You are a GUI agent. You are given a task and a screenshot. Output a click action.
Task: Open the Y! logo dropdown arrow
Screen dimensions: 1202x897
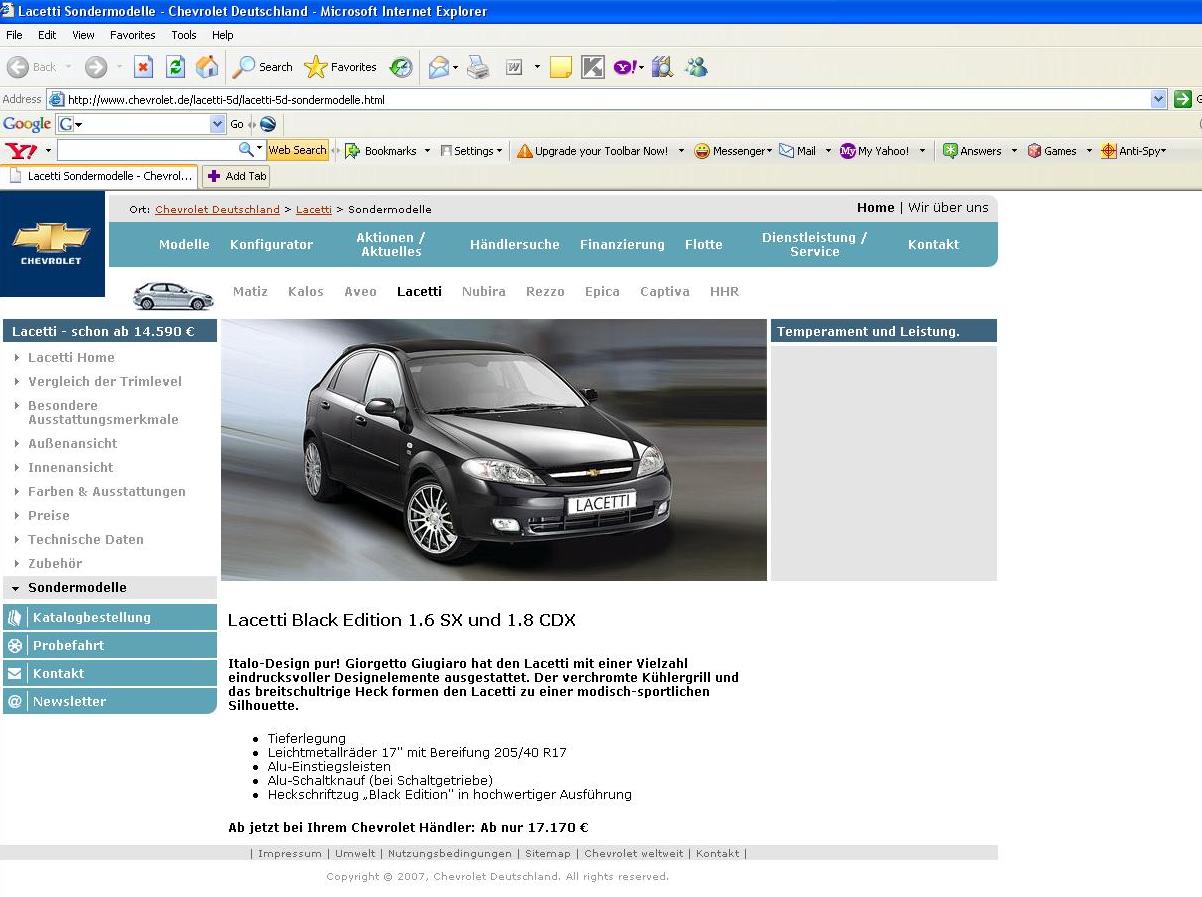click(x=48, y=151)
